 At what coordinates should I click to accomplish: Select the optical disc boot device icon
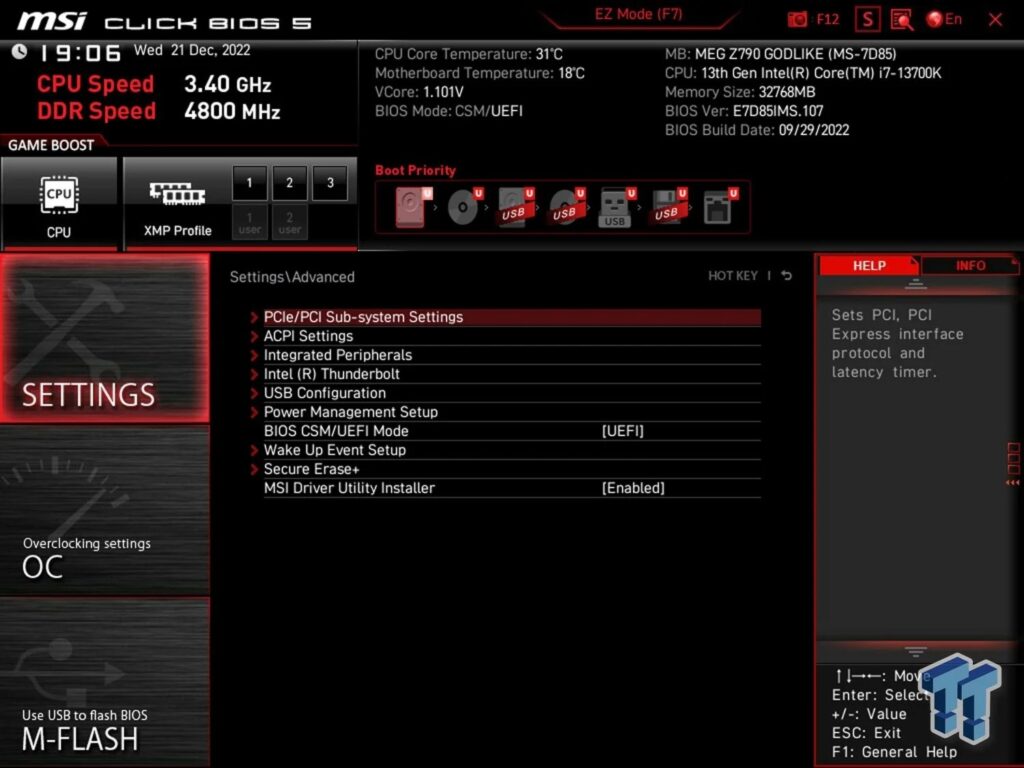tap(464, 207)
